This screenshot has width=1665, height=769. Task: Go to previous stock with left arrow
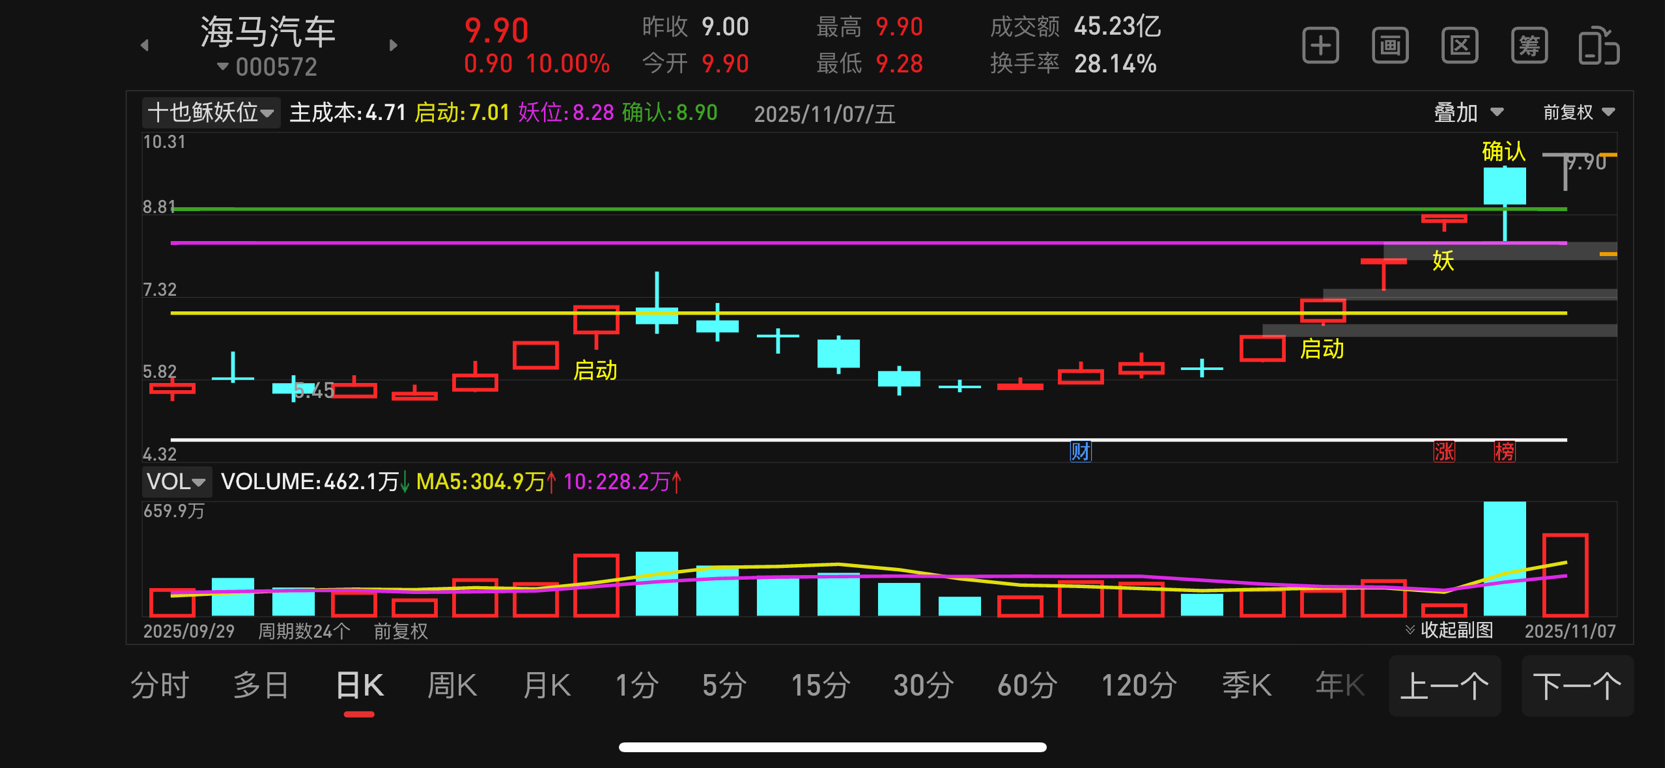click(145, 45)
